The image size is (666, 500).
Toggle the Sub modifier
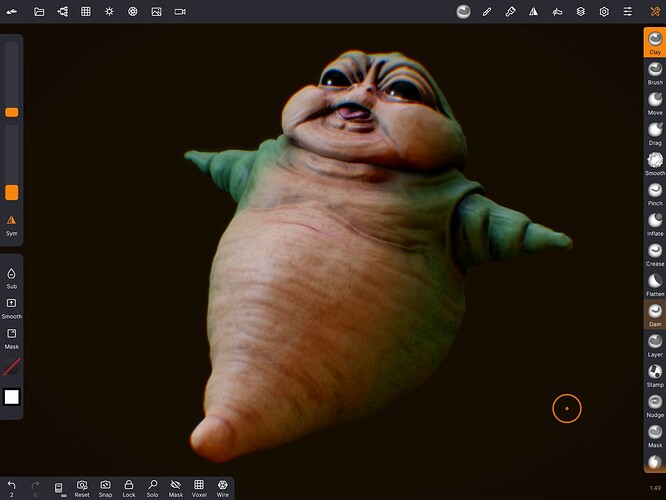[x=11, y=278]
